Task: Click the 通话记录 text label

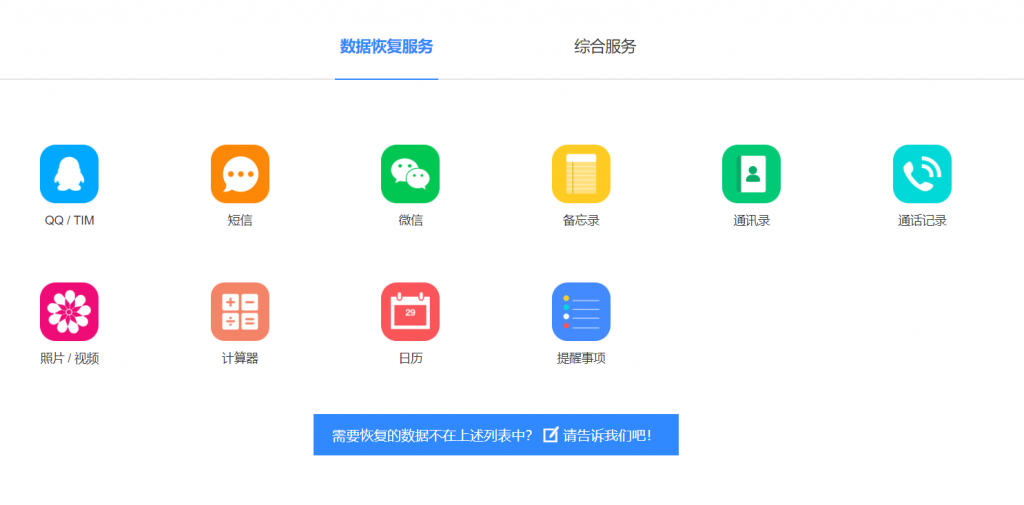Action: coord(921,221)
